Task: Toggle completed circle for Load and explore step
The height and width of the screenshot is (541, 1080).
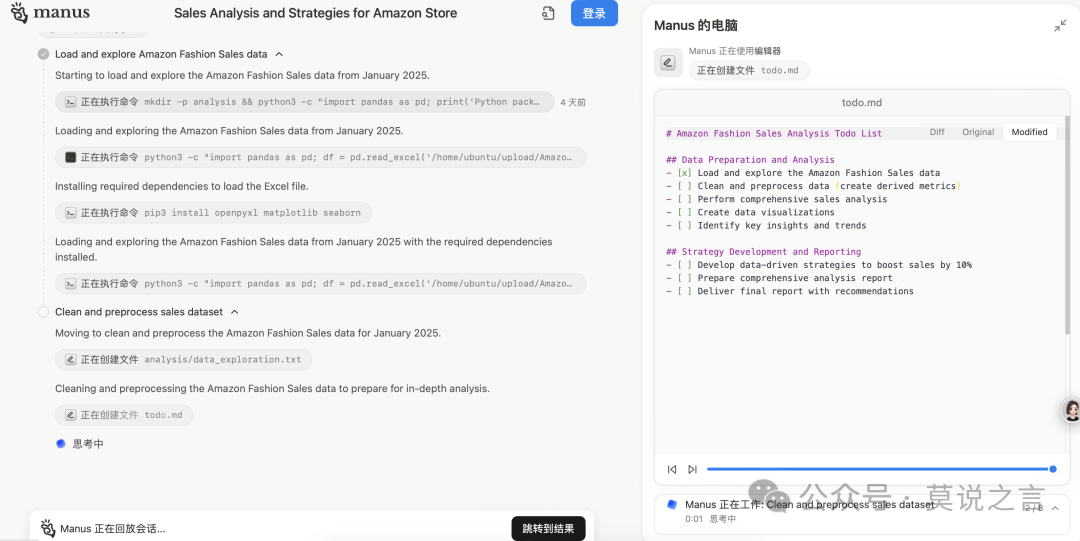Action: click(x=43, y=54)
